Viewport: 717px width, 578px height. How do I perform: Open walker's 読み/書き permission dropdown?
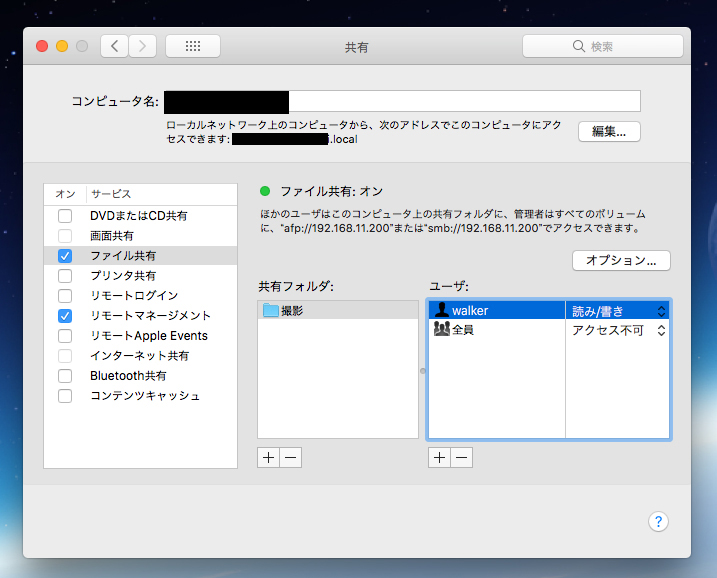coord(617,311)
